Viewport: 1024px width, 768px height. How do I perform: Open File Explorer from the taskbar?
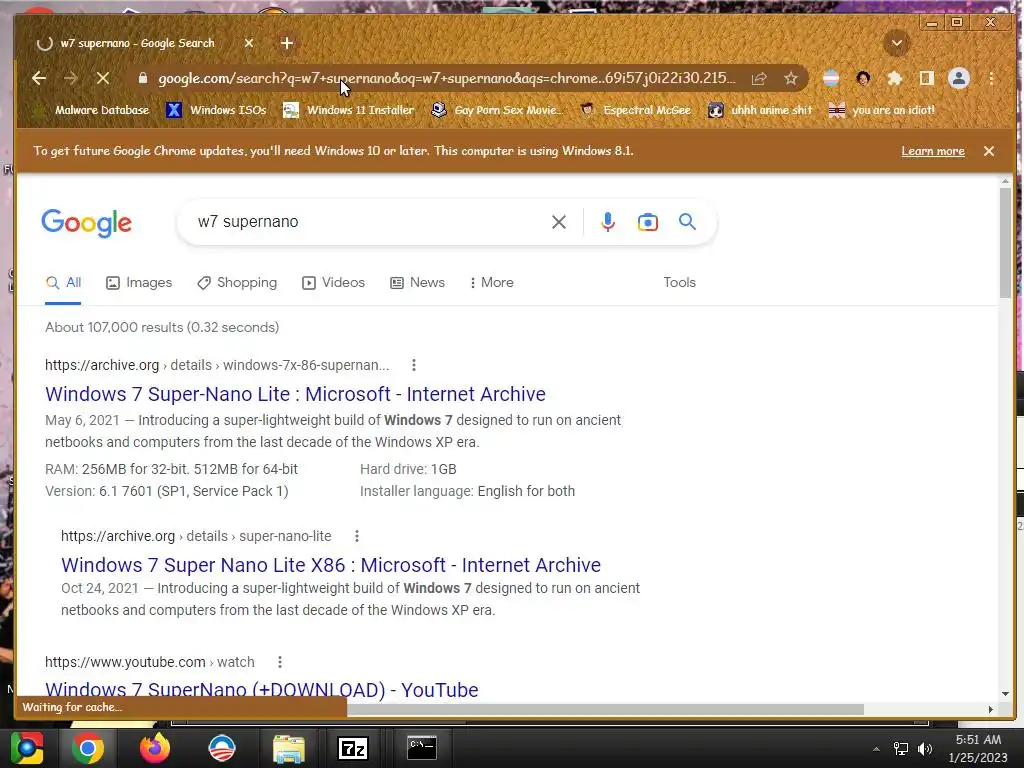point(288,748)
